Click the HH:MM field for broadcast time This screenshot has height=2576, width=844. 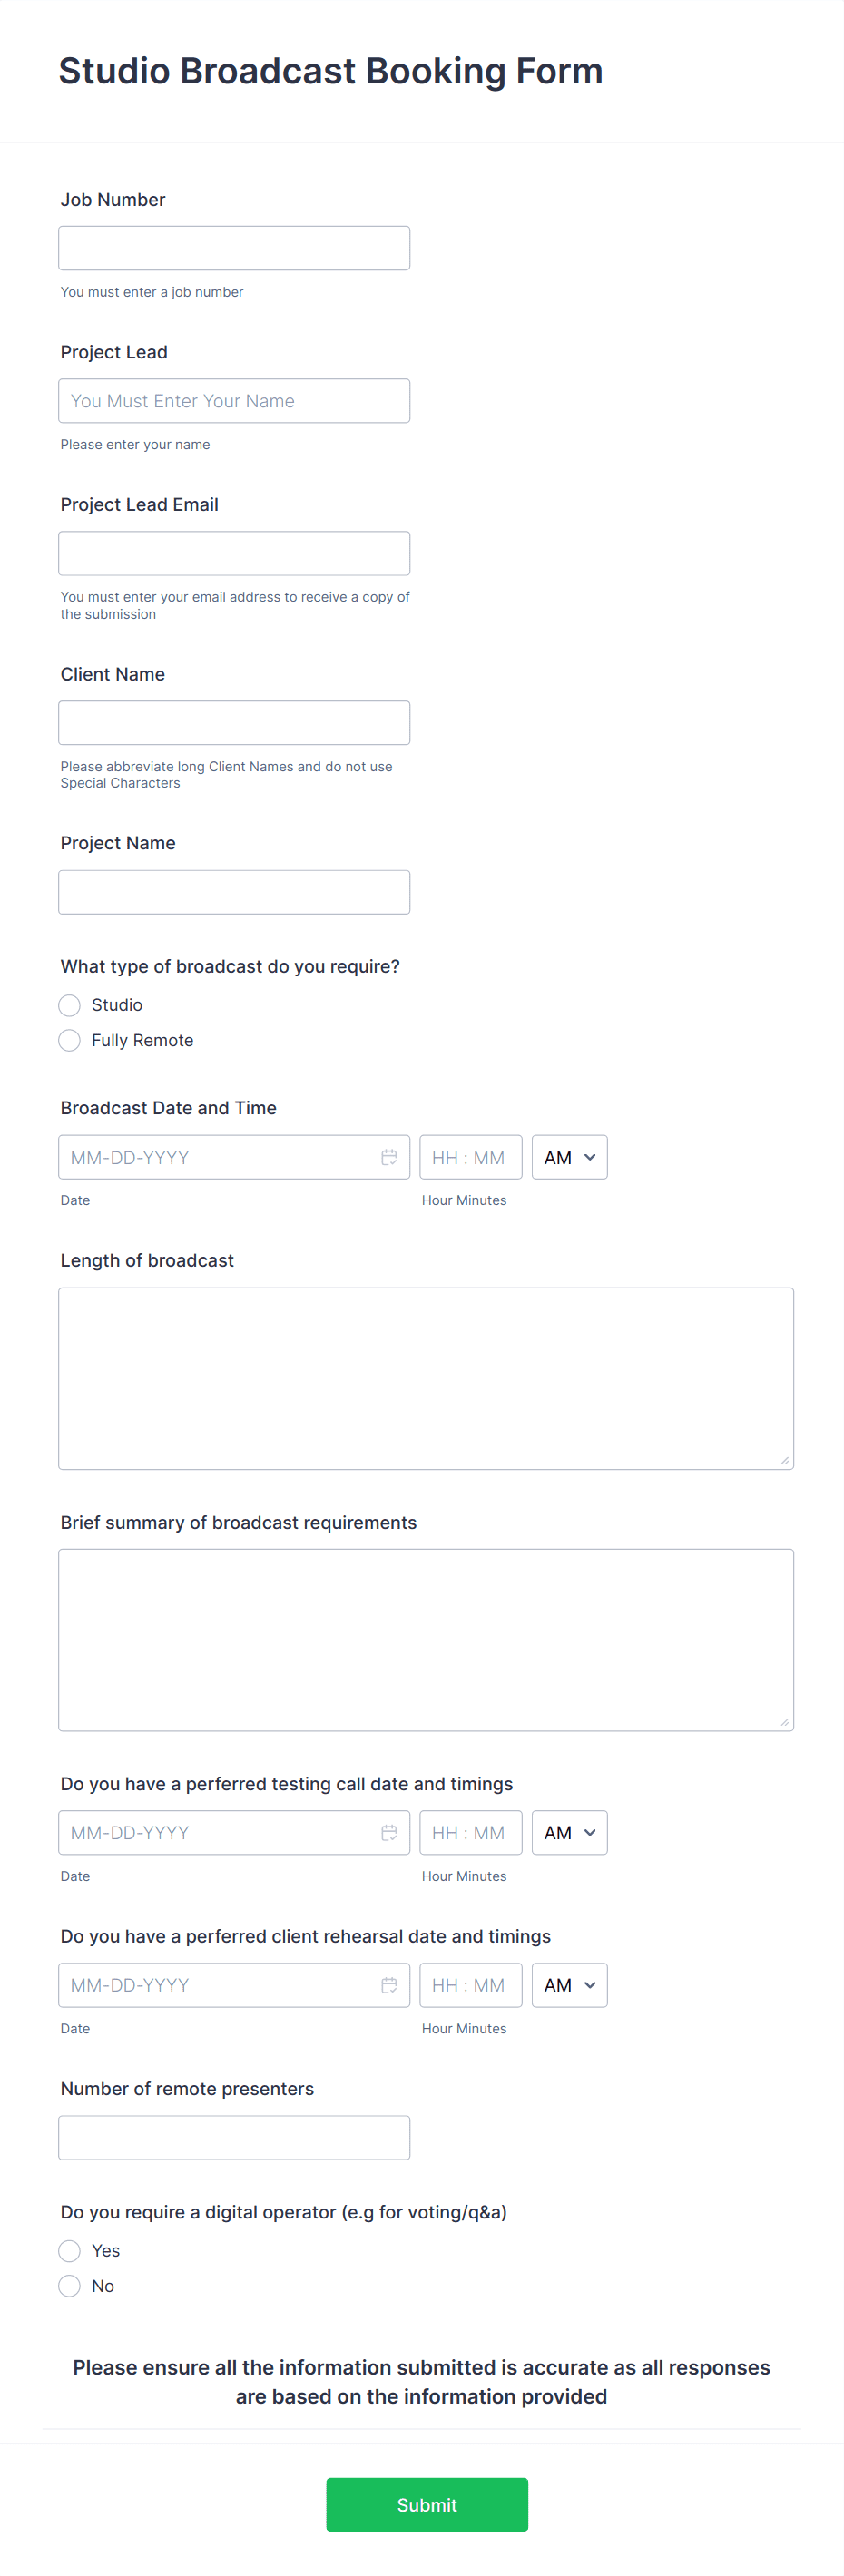(470, 1157)
